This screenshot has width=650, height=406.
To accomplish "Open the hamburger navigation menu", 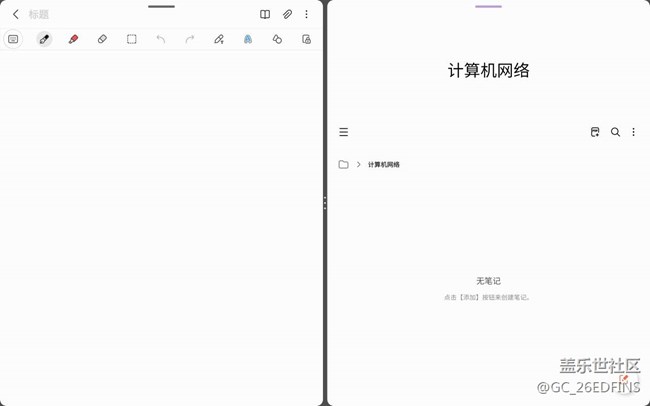I will (x=343, y=132).
